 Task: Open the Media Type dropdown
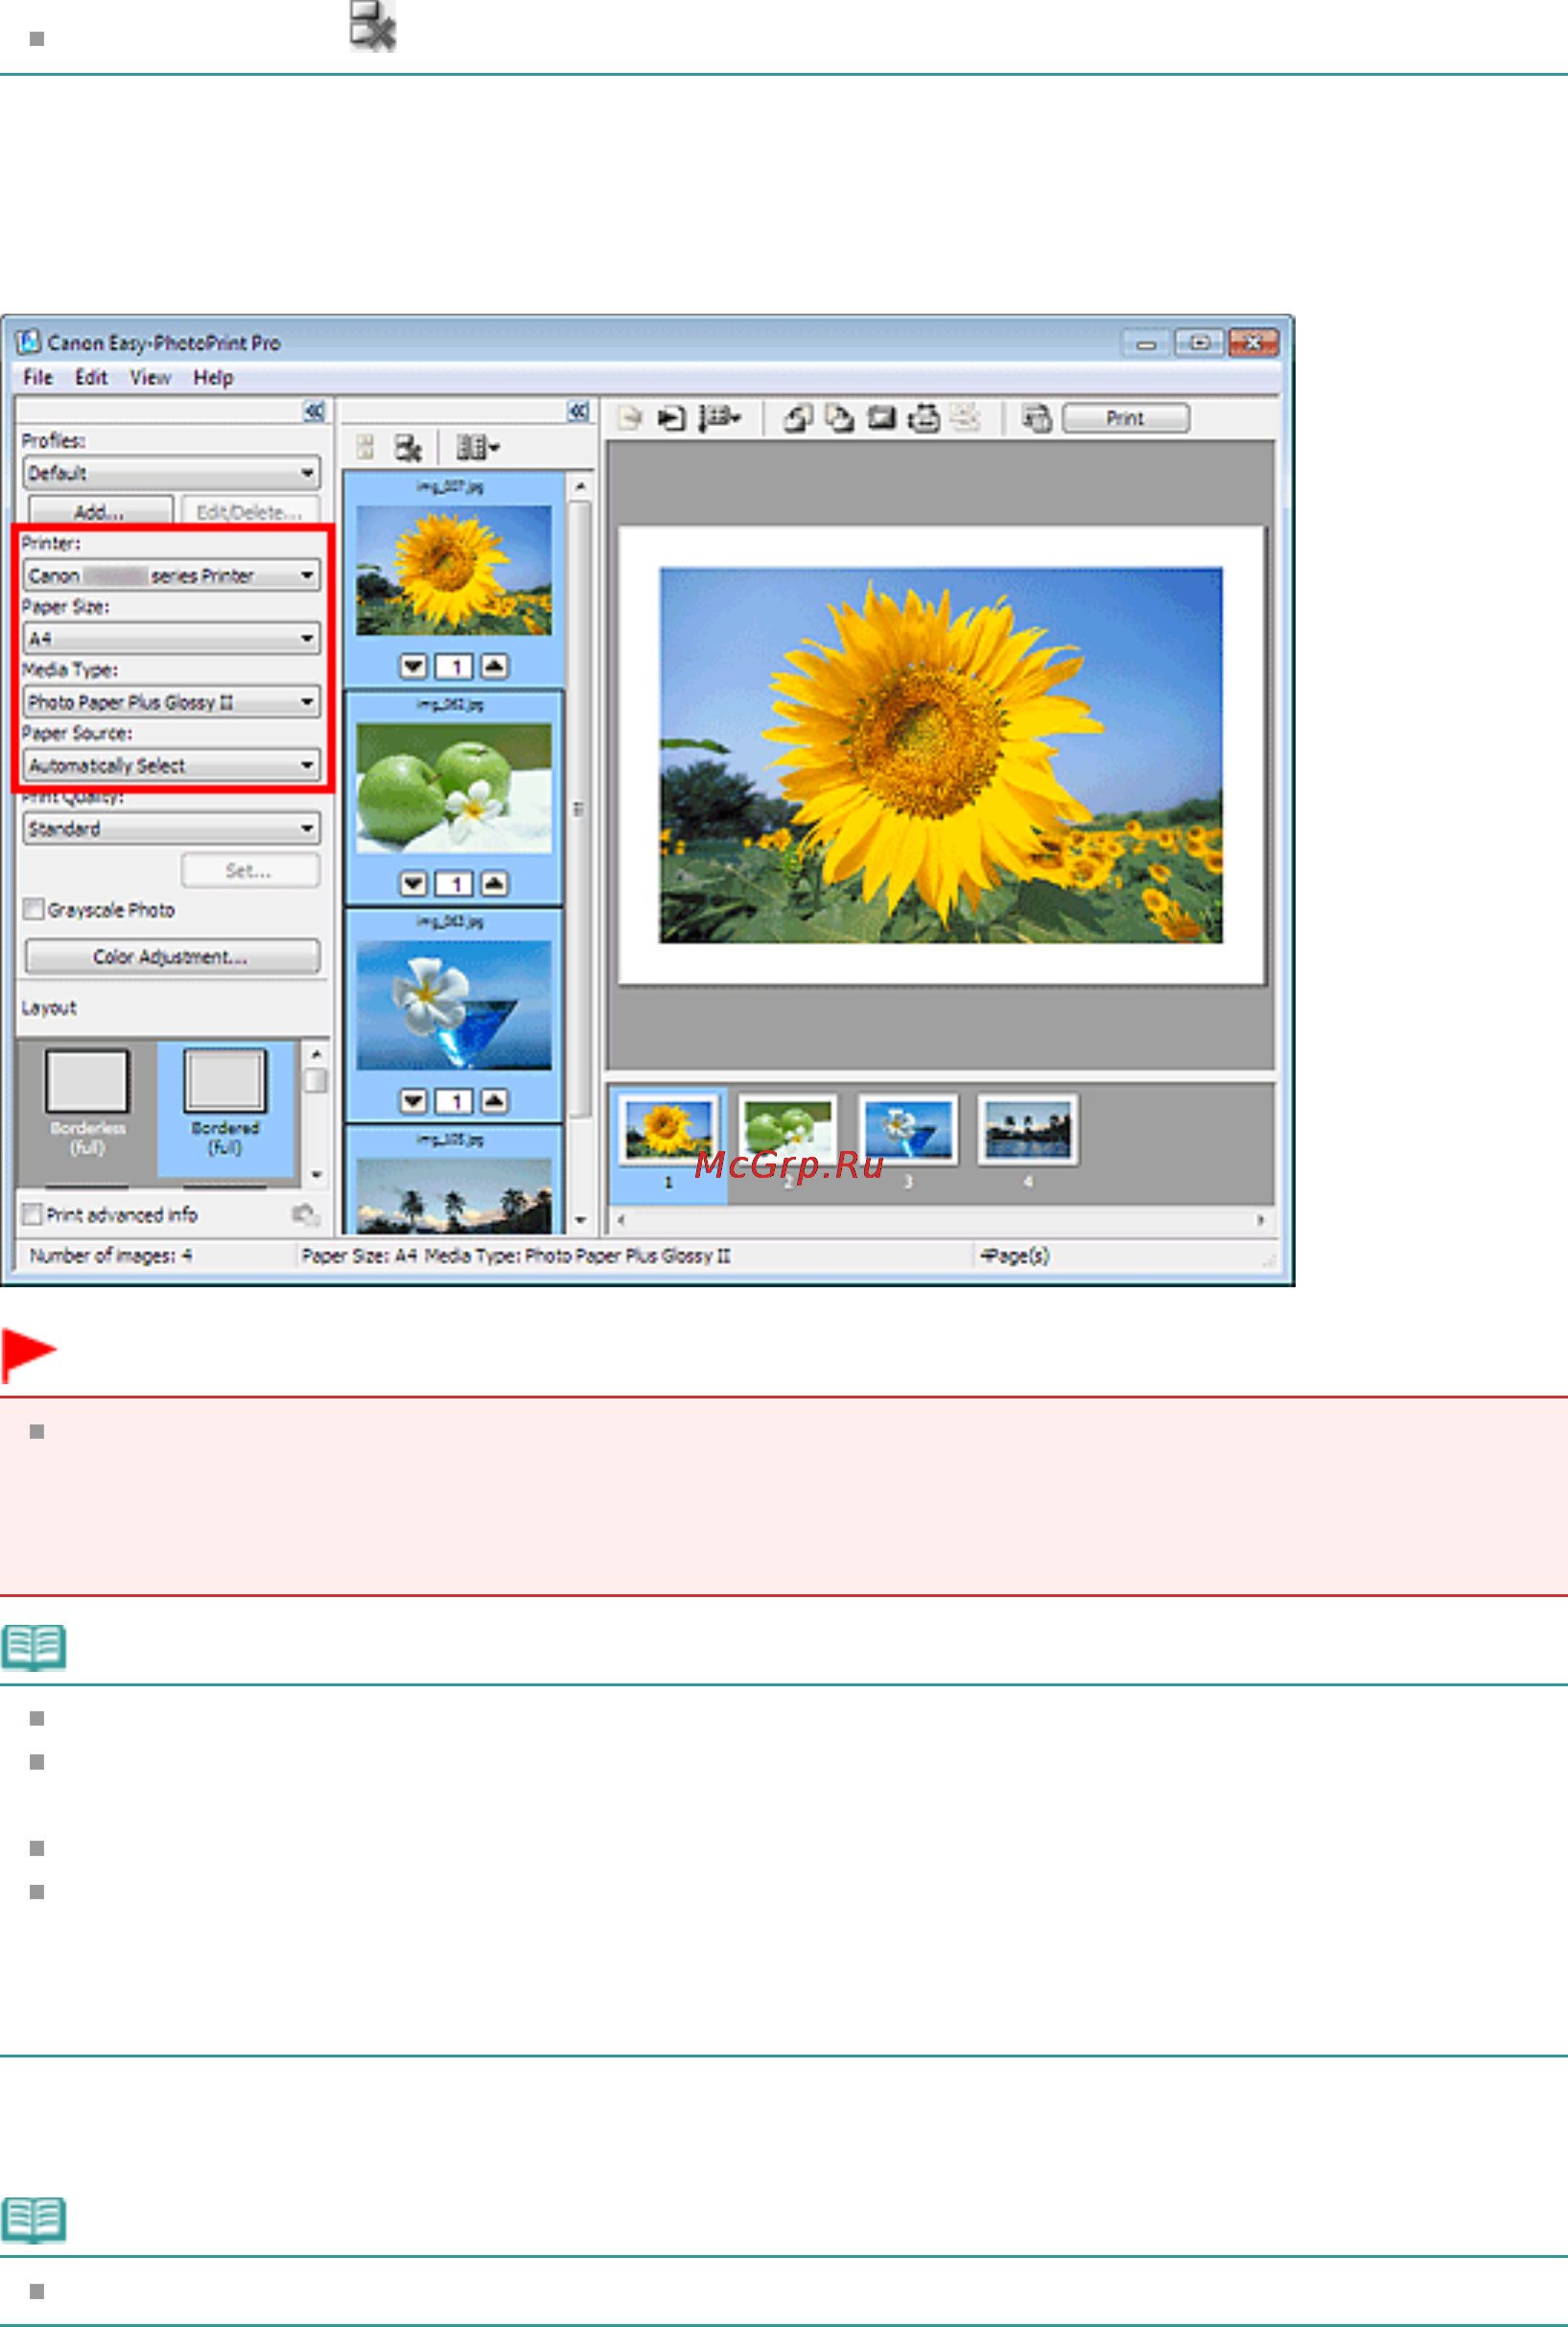tap(171, 702)
